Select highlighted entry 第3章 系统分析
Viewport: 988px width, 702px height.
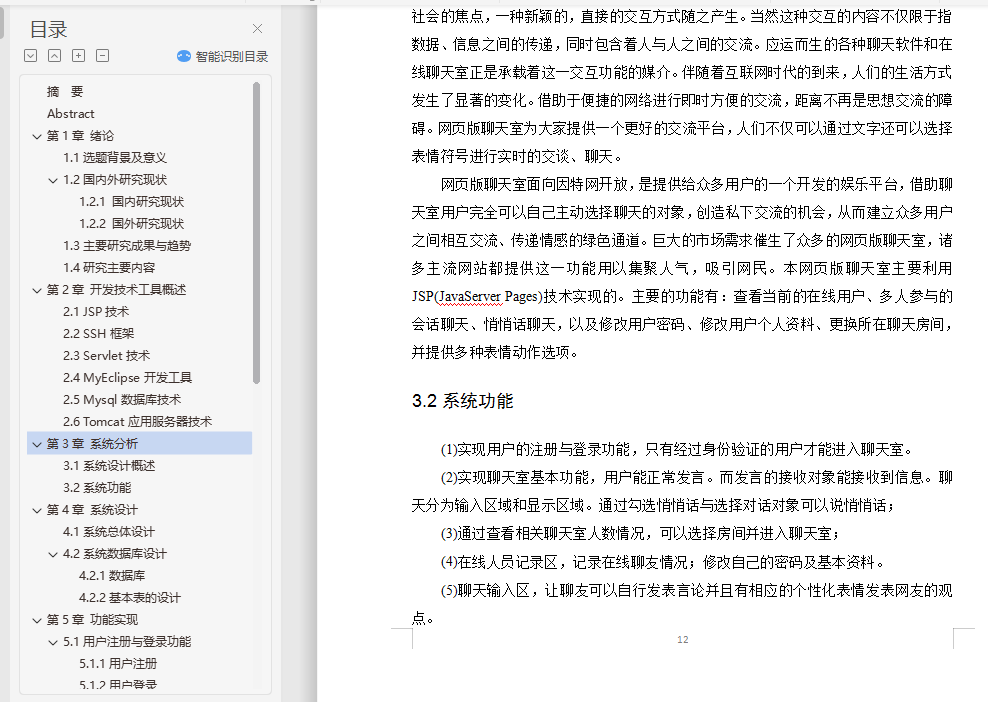coord(139,444)
